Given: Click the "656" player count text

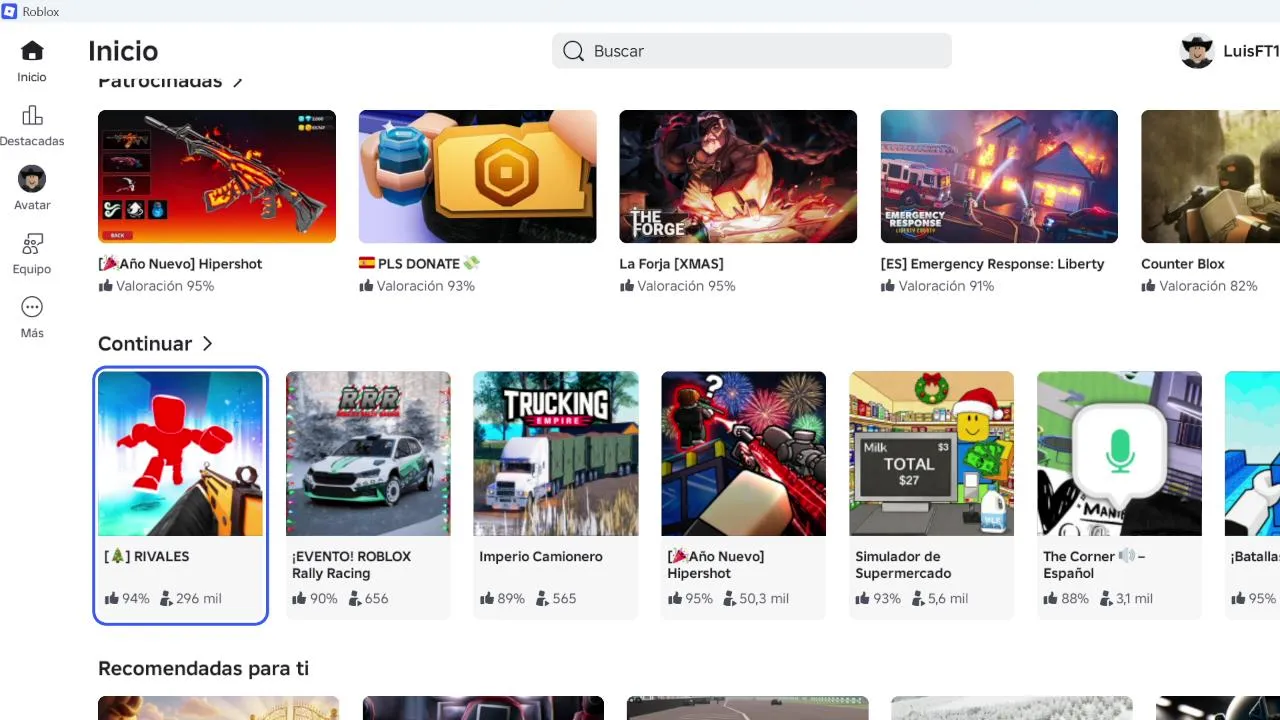Looking at the screenshot, I should coord(376,599).
